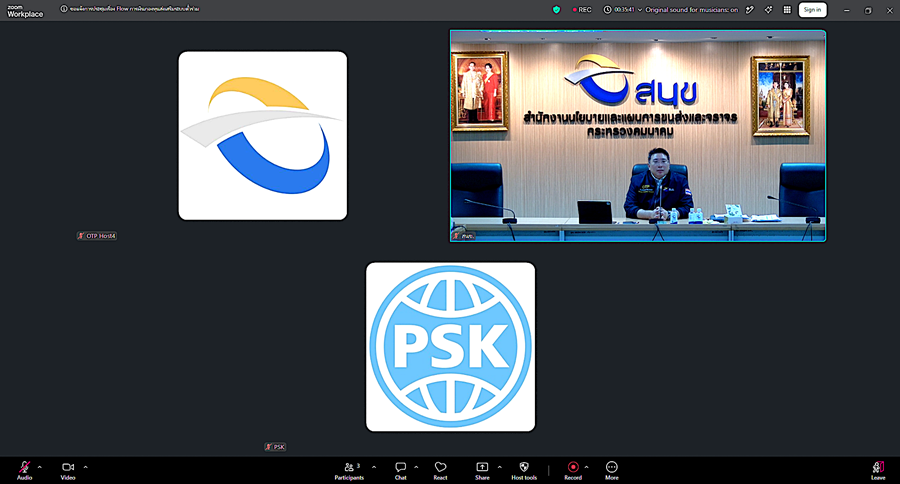Viewport: 900px width, 484px height.
Task: Expand audio options arrow next to Audio
Action: [x=40, y=467]
